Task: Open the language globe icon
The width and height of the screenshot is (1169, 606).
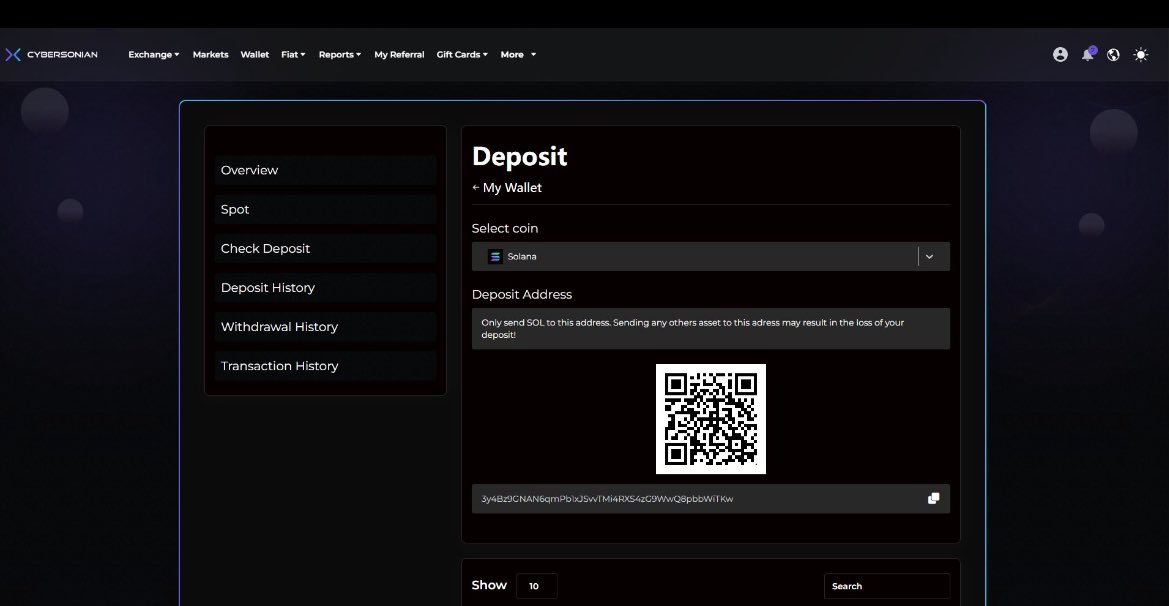Action: [1113, 54]
